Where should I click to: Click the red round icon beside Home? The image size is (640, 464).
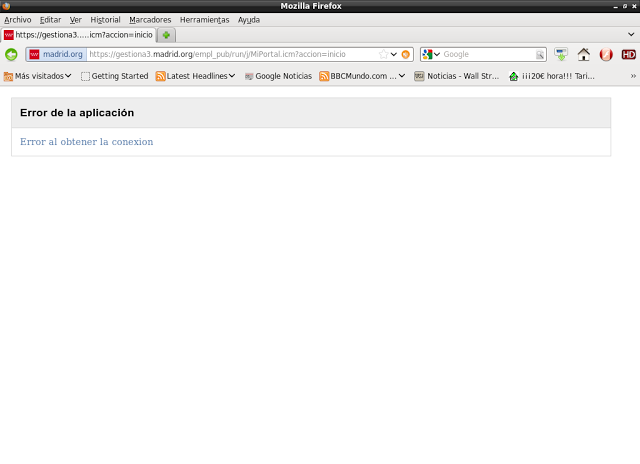(x=606, y=54)
